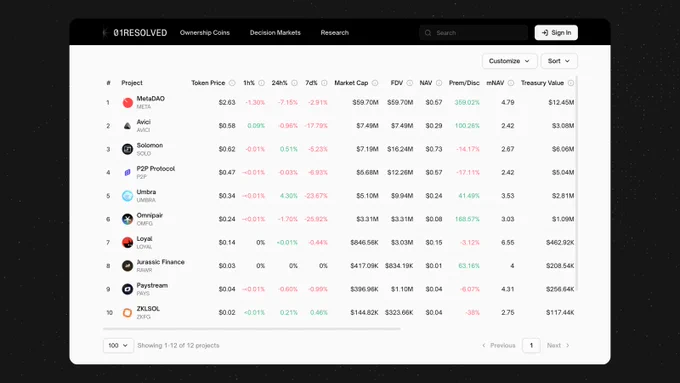Click MetaDAO Prem/Disc value 359.02%

467,103
